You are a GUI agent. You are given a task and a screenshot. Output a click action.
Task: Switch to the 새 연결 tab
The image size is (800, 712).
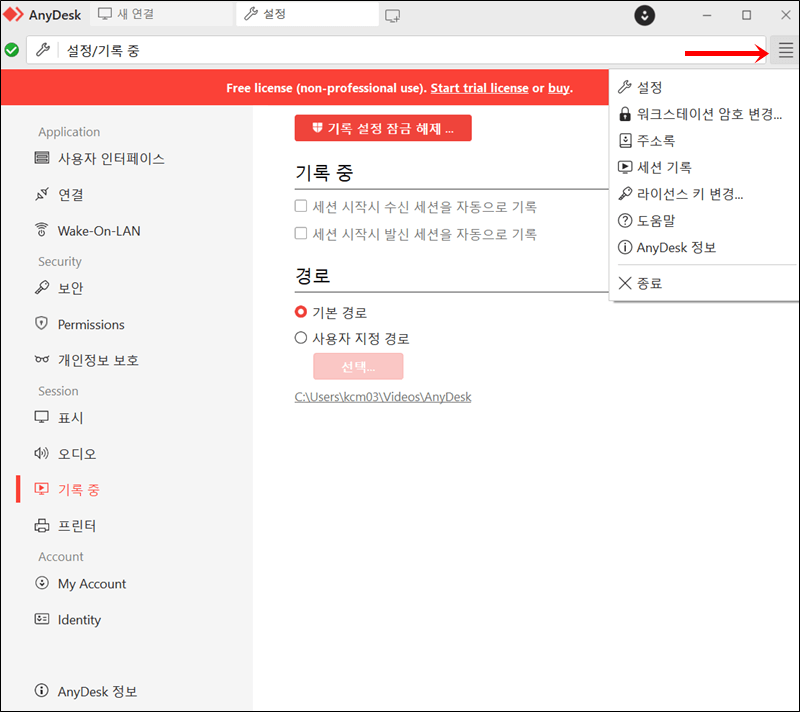point(161,14)
